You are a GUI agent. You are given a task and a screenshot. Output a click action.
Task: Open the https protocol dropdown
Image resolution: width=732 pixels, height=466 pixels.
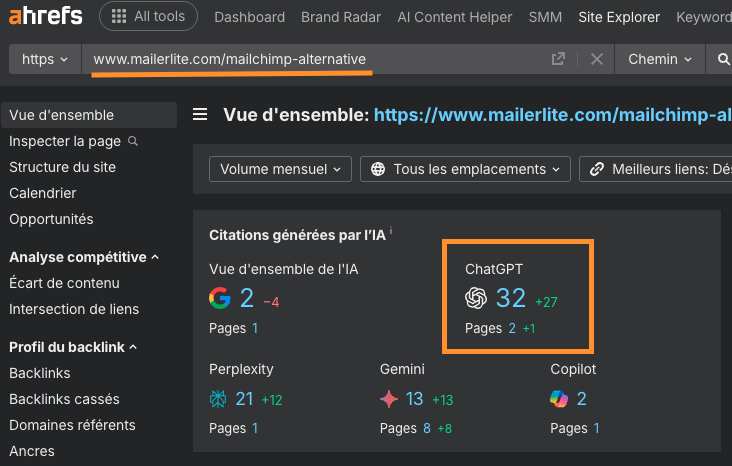[x=45, y=59]
